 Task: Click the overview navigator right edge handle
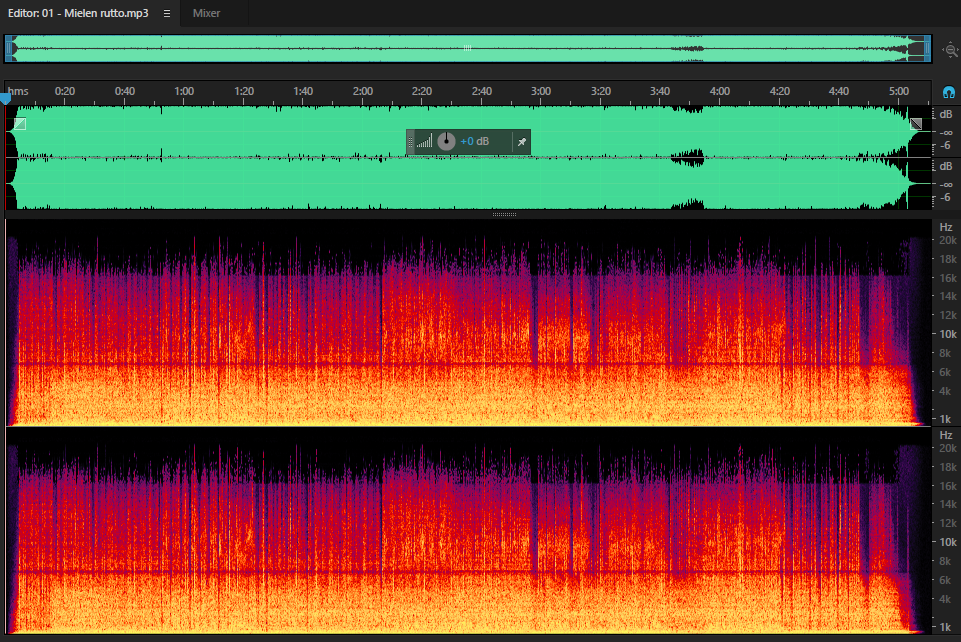[927, 48]
